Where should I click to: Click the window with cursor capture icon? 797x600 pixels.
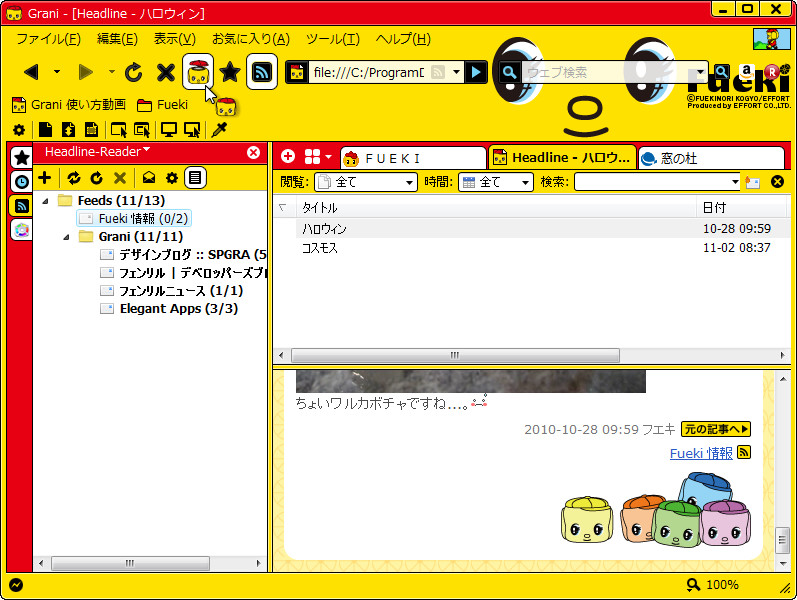click(119, 130)
